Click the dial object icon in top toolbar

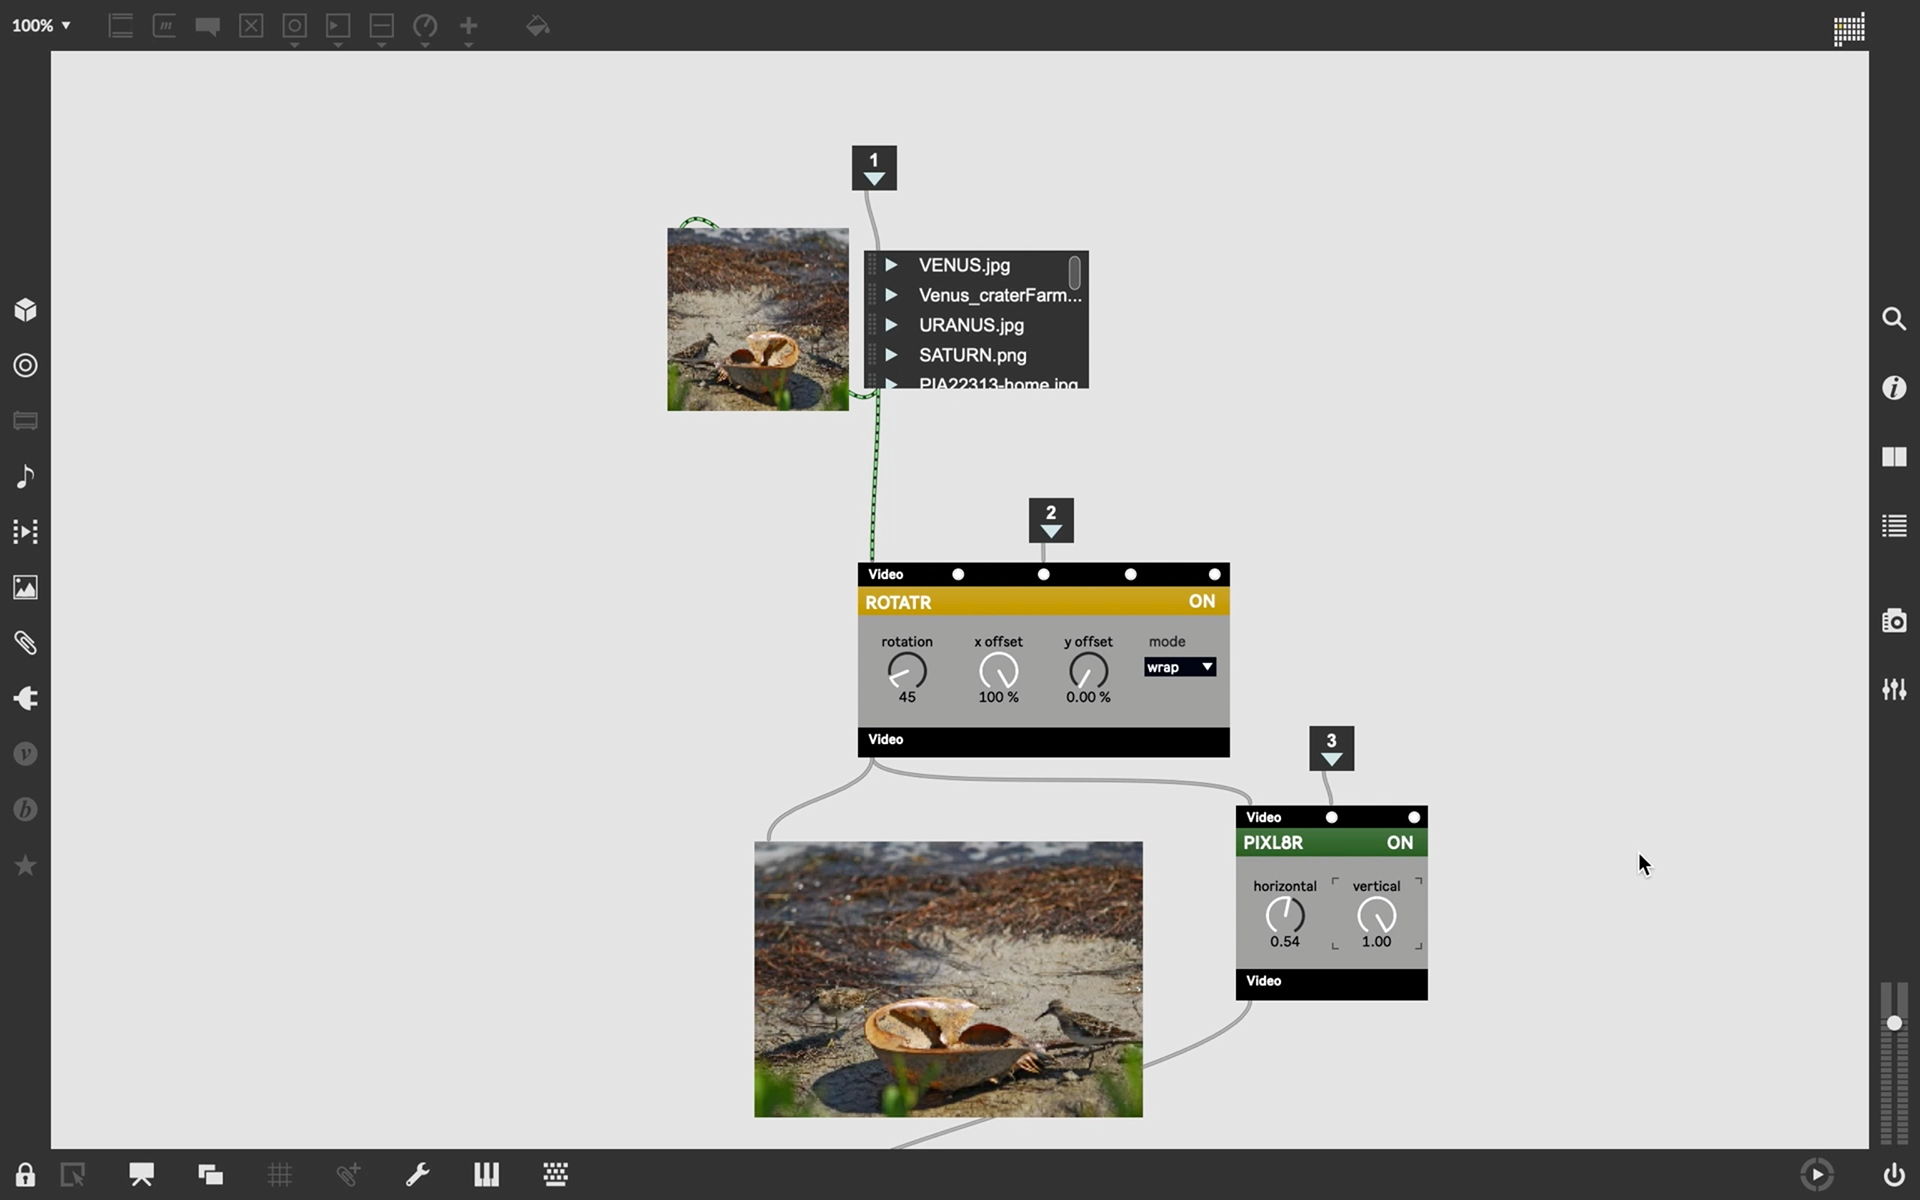425,26
